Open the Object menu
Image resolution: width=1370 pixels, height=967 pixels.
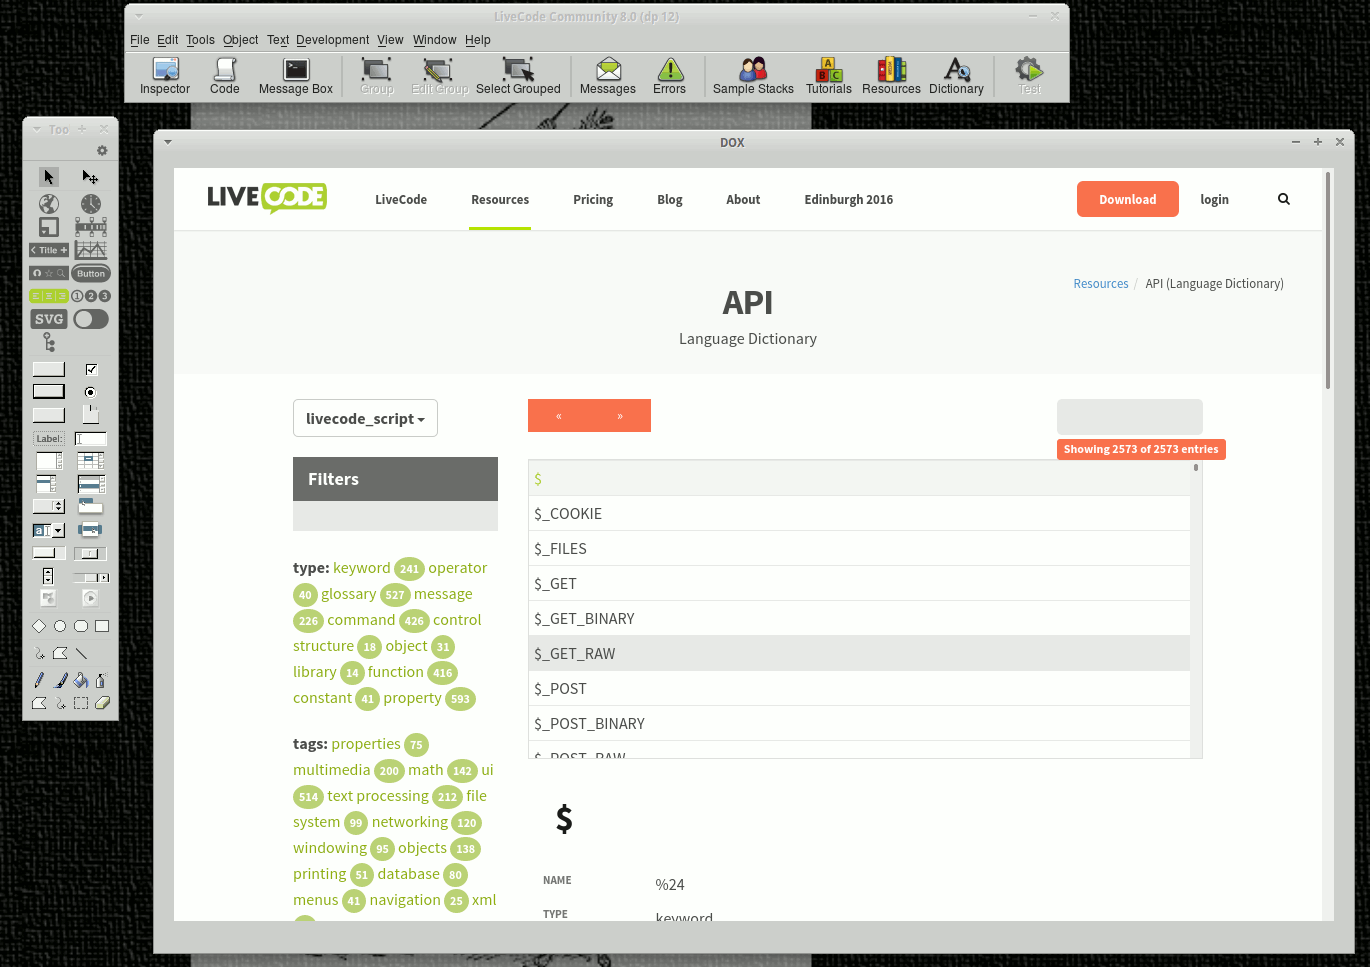point(241,40)
